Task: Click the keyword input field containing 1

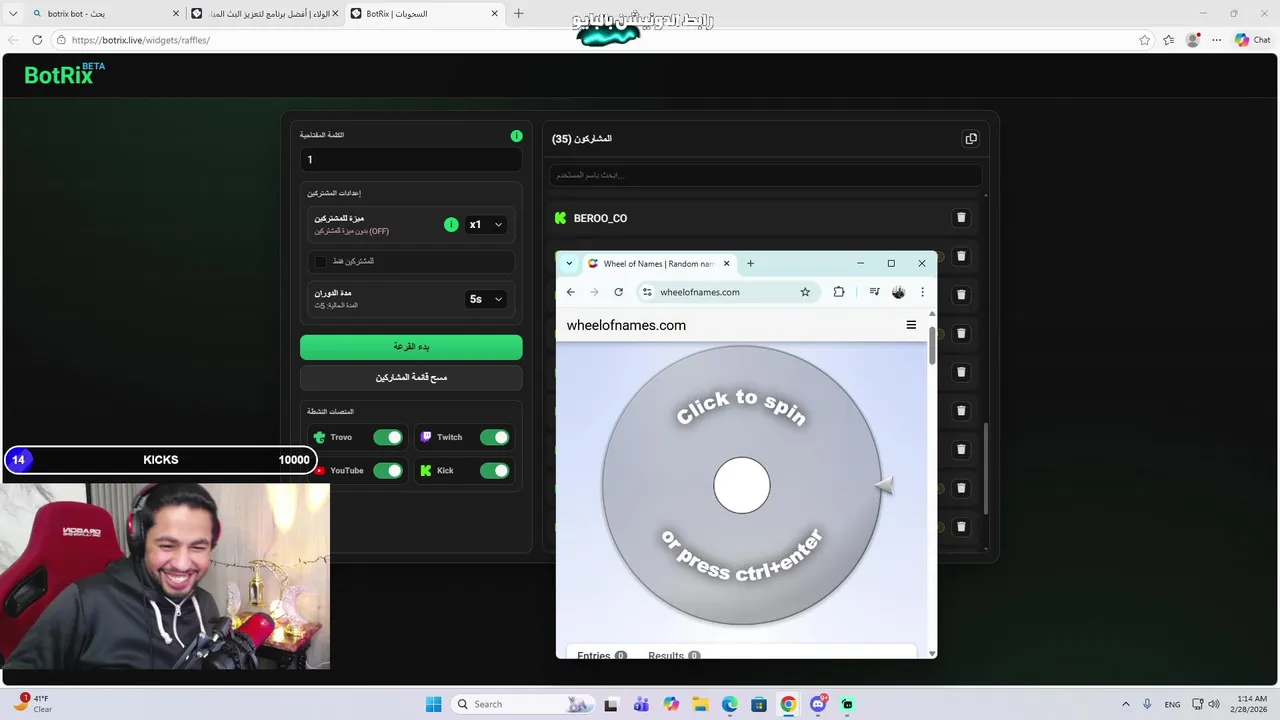Action: (411, 159)
